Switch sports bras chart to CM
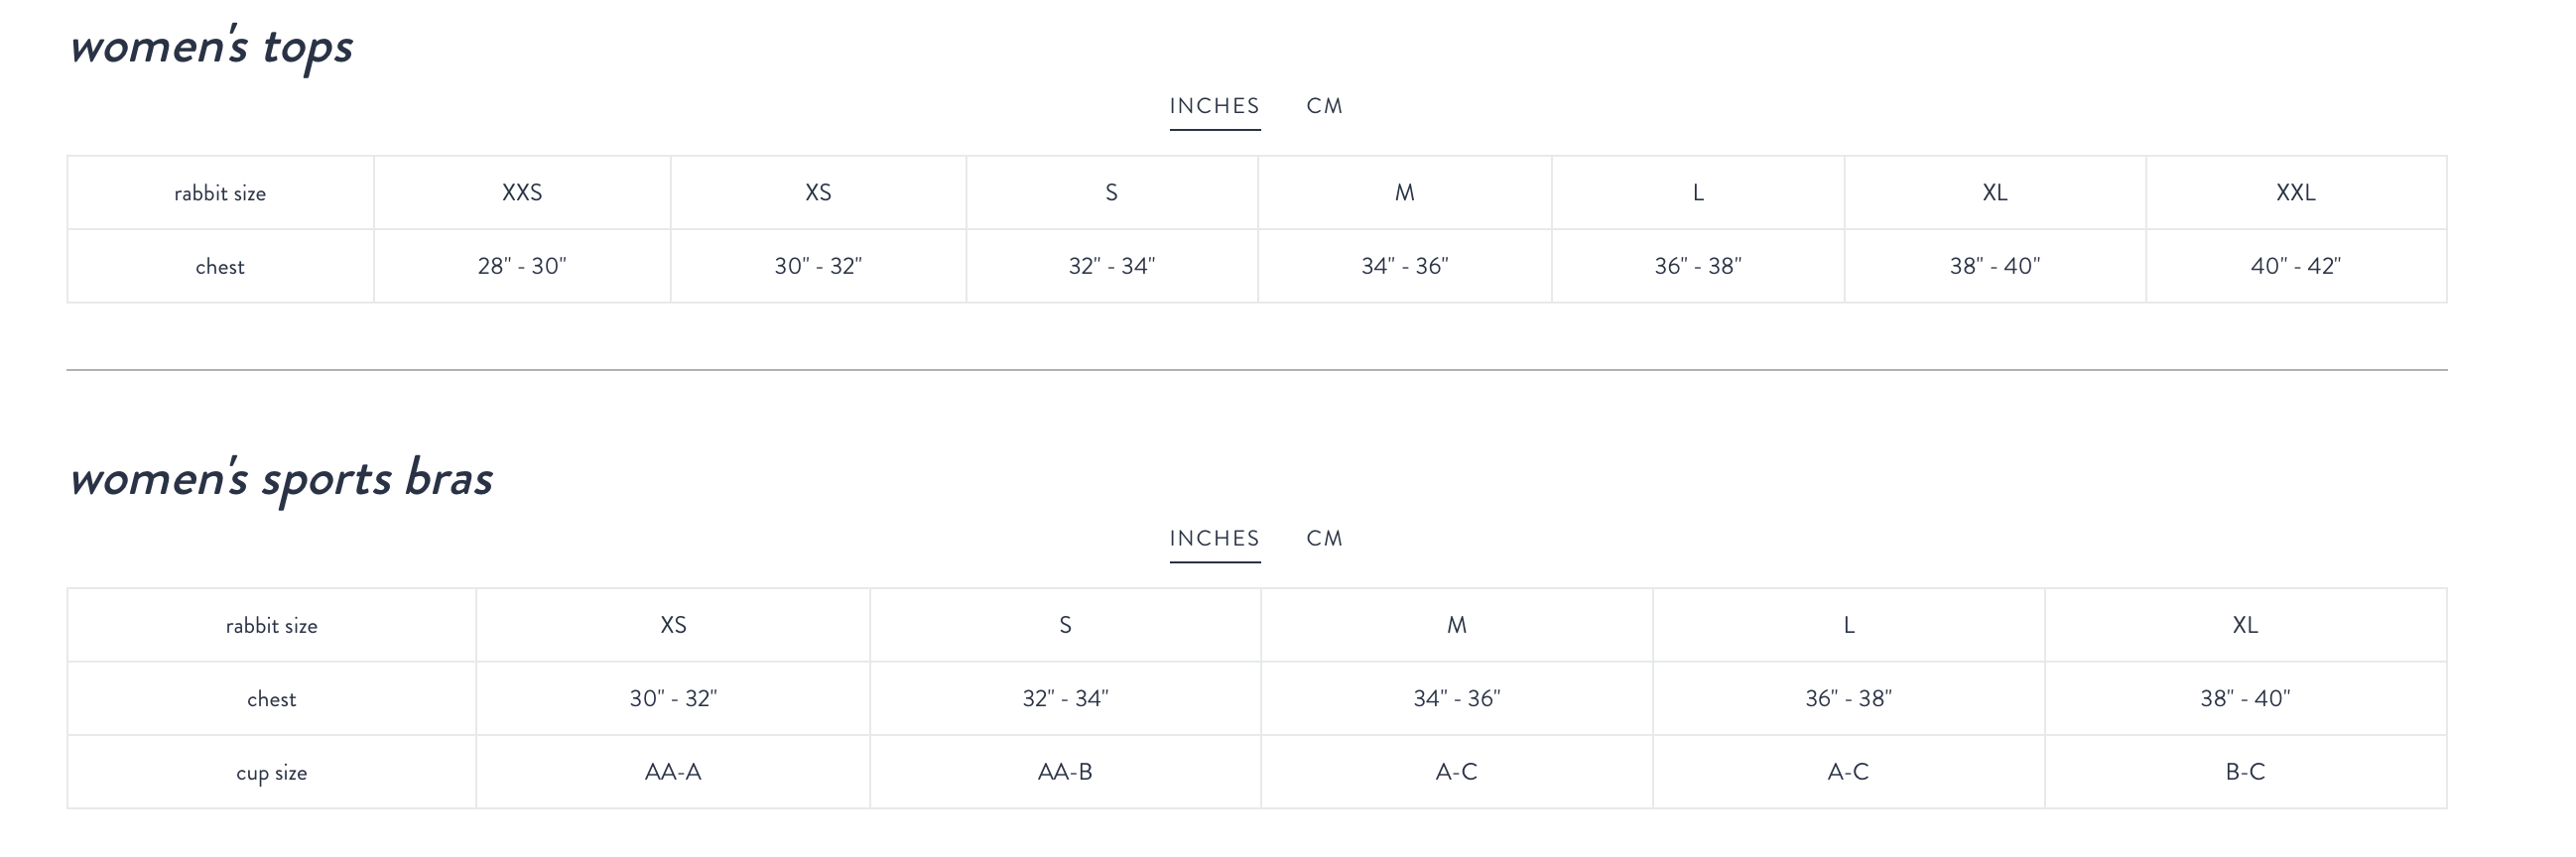Viewport: 2576px width, 857px height. [x=1324, y=538]
